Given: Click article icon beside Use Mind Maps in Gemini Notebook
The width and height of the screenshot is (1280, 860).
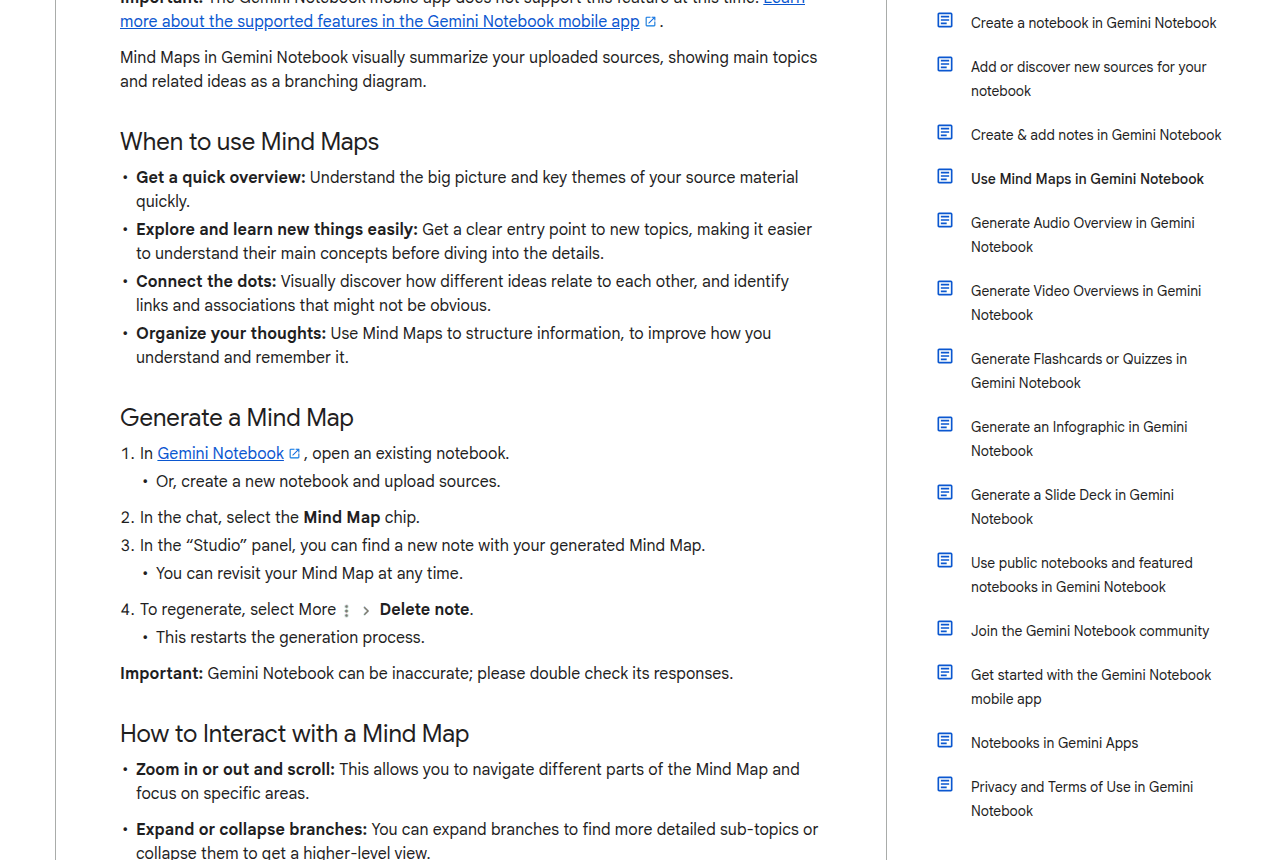Looking at the screenshot, I should [945, 176].
